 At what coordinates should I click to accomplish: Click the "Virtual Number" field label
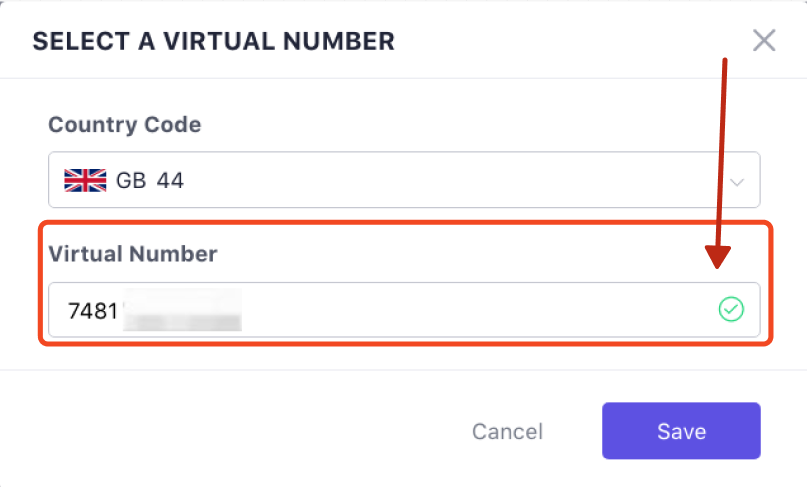133,254
